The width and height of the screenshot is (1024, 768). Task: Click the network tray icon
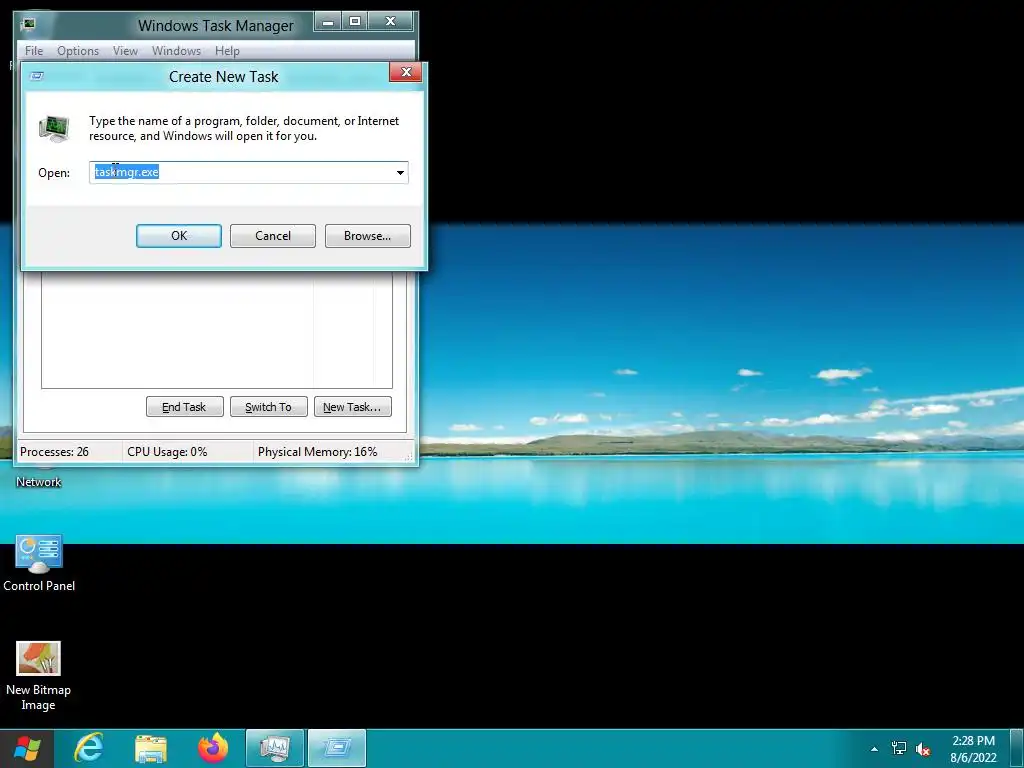click(899, 748)
